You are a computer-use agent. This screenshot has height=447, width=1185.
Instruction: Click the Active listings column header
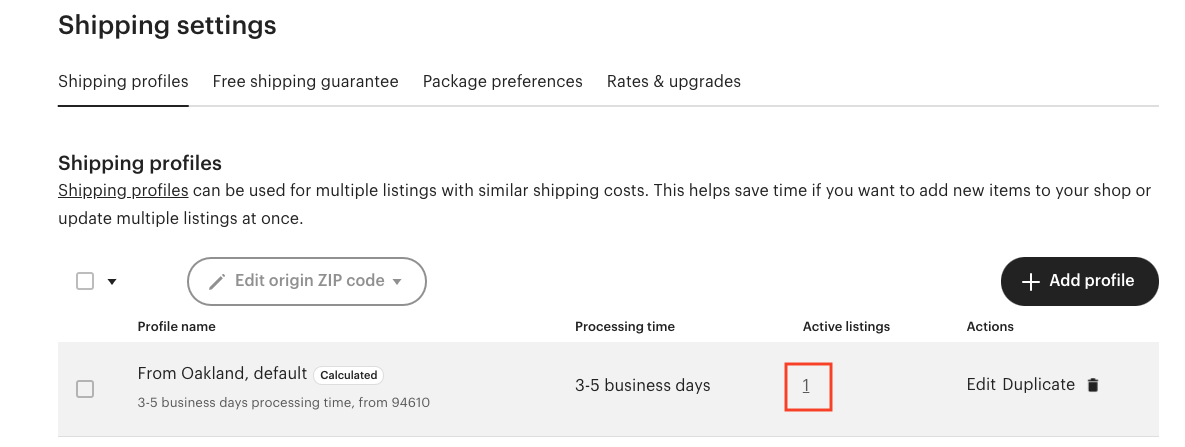[846, 326]
